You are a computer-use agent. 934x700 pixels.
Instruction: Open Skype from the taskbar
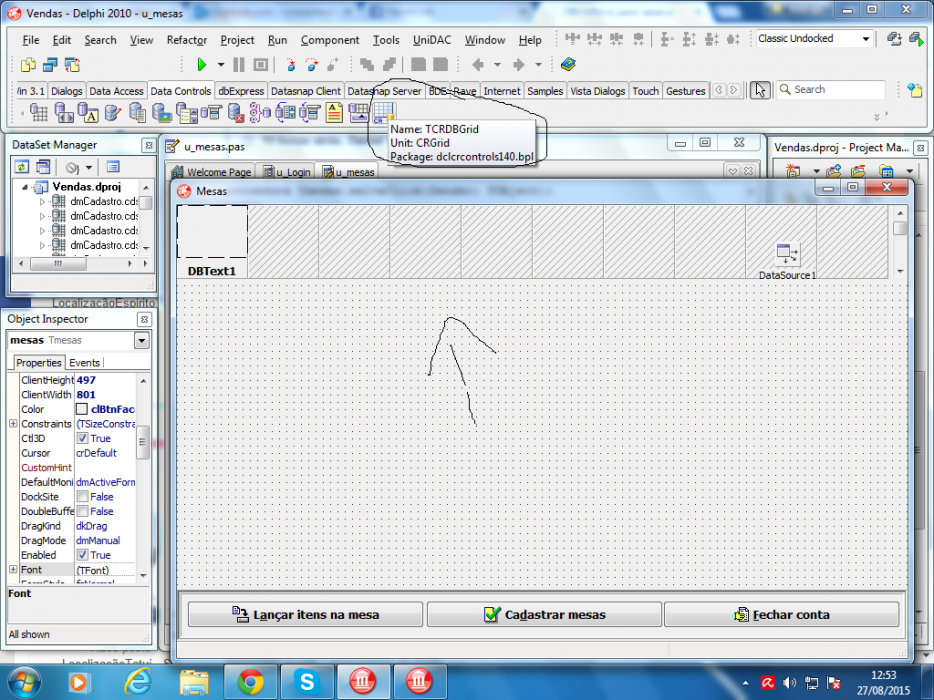pos(307,681)
